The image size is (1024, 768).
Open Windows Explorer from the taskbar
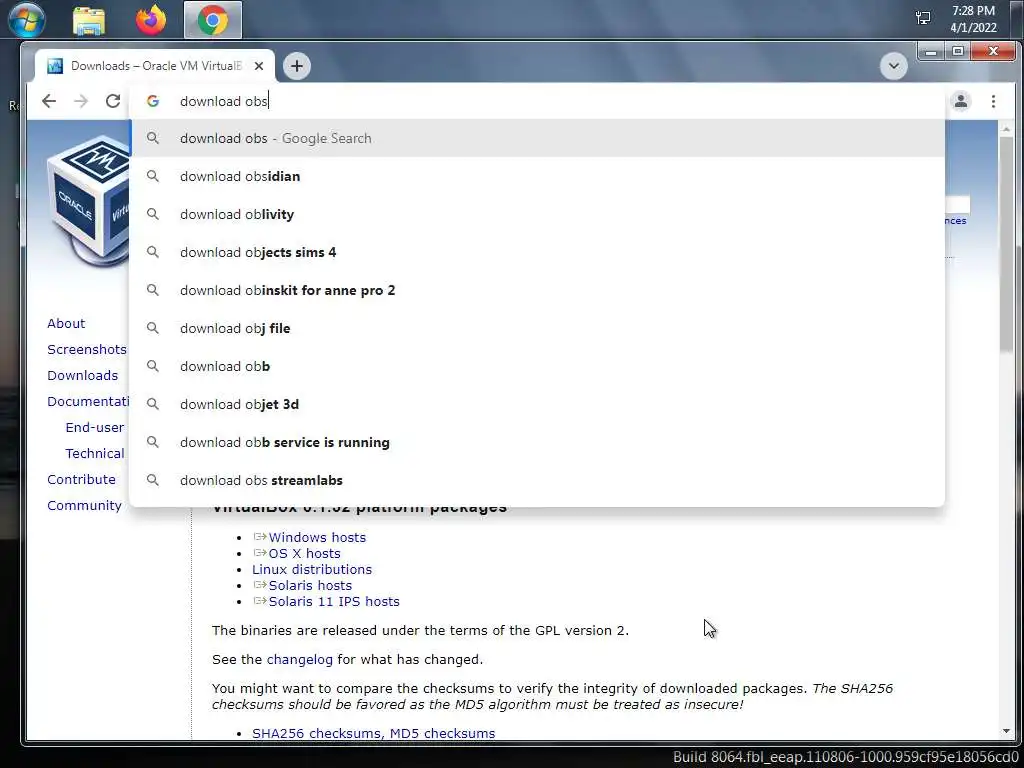[x=89, y=20]
